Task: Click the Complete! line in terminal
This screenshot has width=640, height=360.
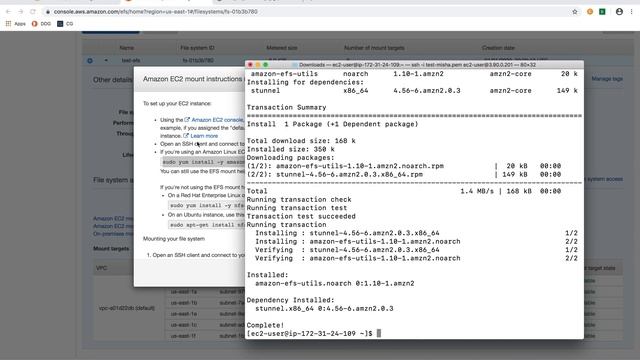Action: click(x=265, y=325)
